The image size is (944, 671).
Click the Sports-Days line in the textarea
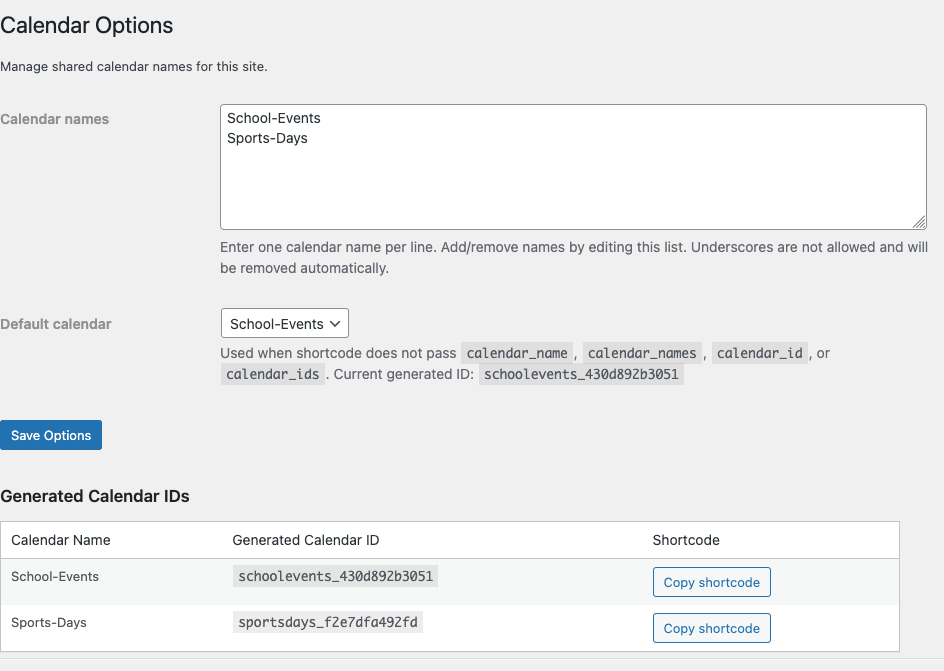point(267,138)
